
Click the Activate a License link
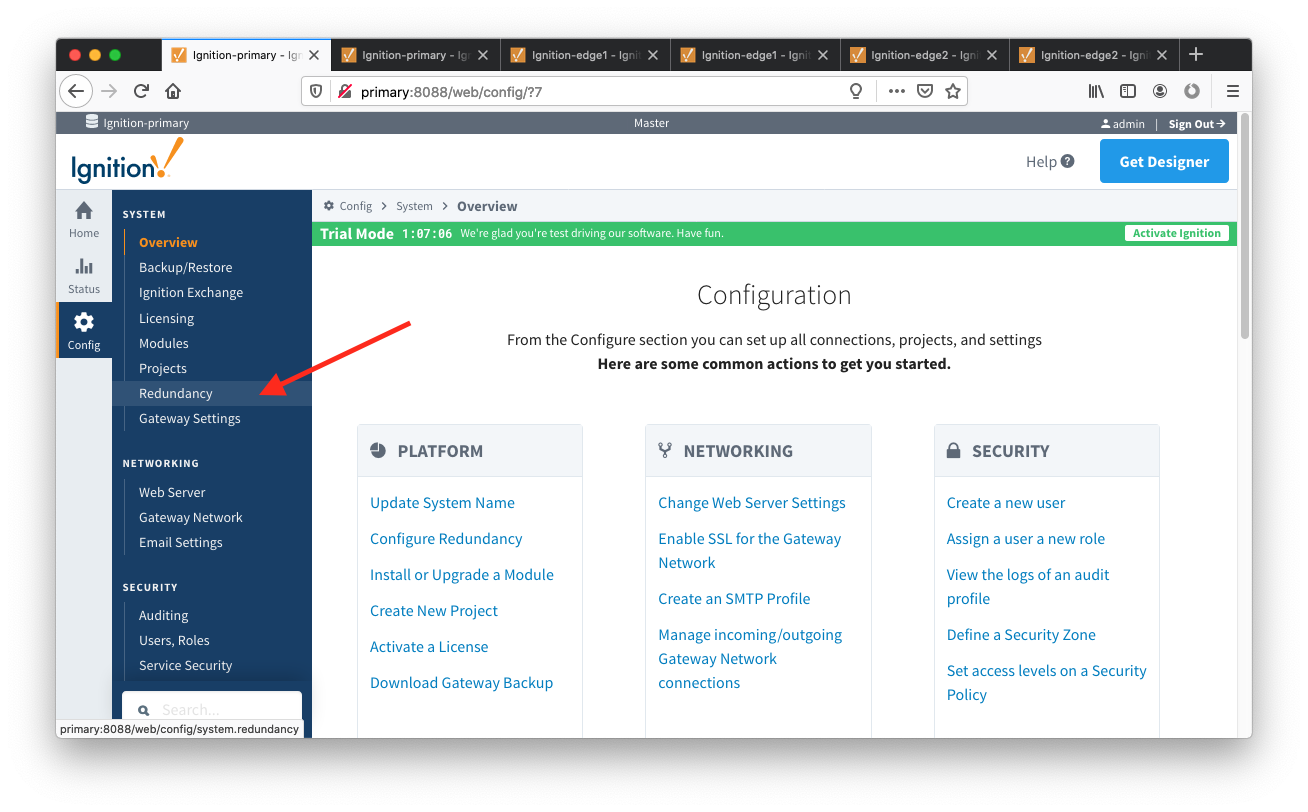(x=429, y=647)
